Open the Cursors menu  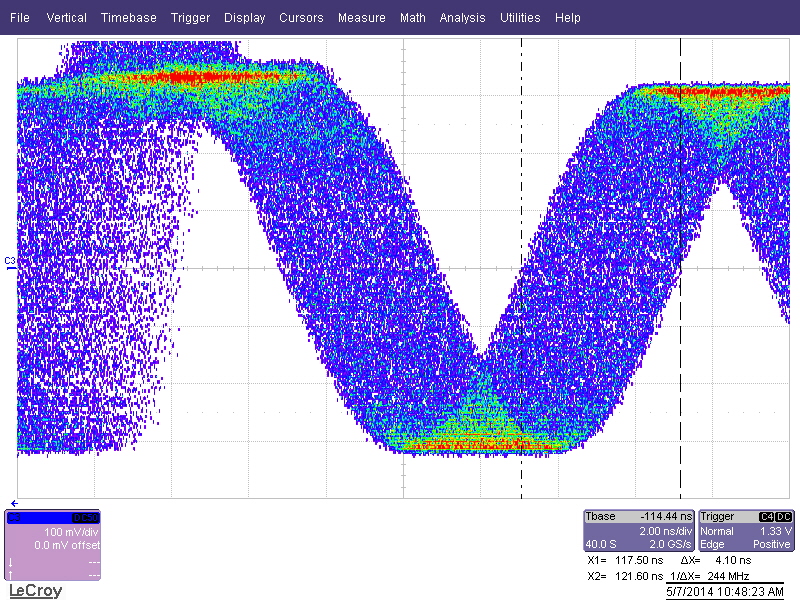click(301, 18)
